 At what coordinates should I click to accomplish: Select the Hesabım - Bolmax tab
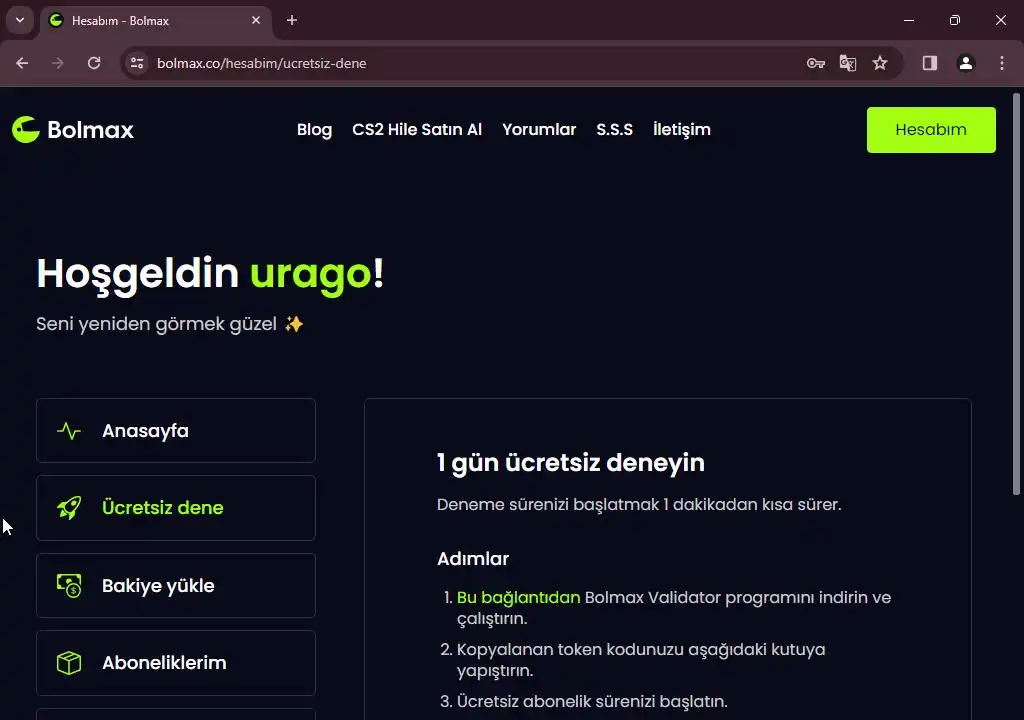156,20
